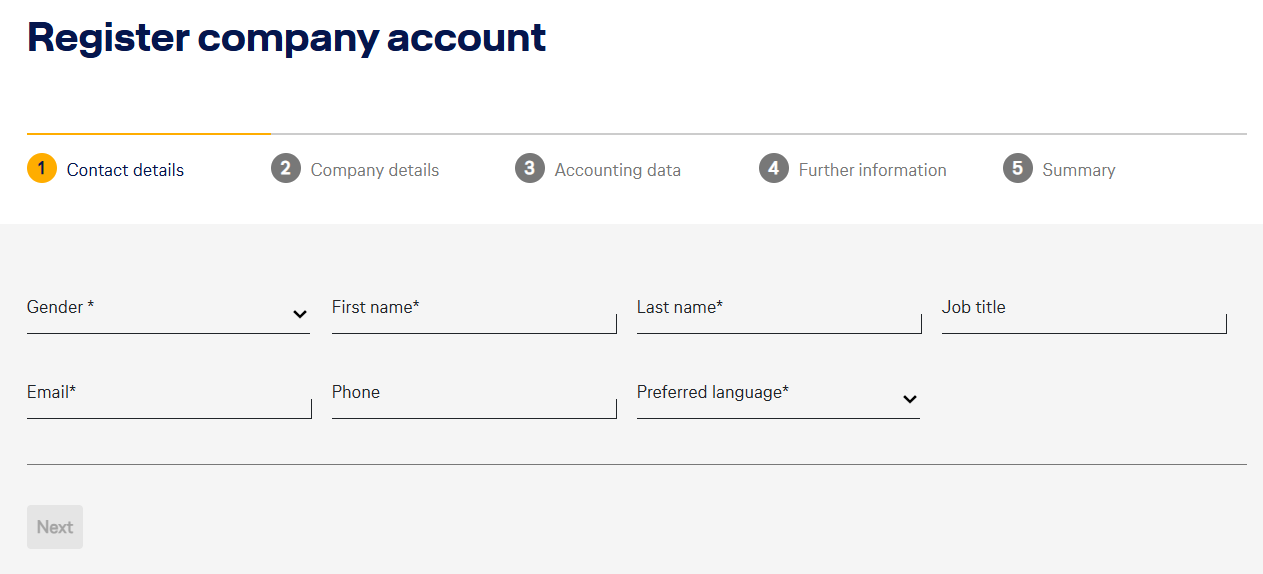Click the step 3 number circle icon
This screenshot has width=1263, height=574.
(529, 169)
